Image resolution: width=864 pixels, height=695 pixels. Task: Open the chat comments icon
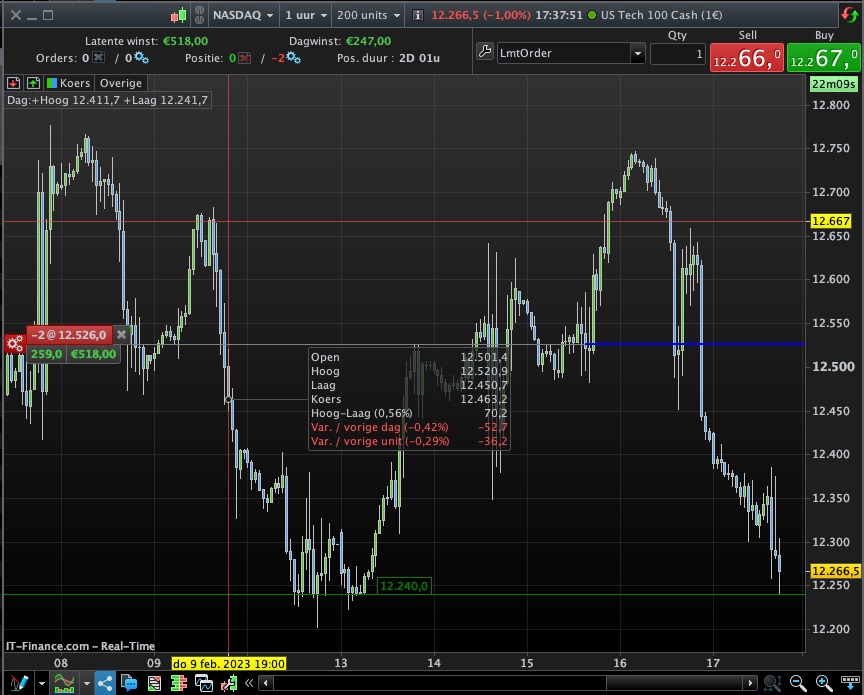(x=129, y=683)
